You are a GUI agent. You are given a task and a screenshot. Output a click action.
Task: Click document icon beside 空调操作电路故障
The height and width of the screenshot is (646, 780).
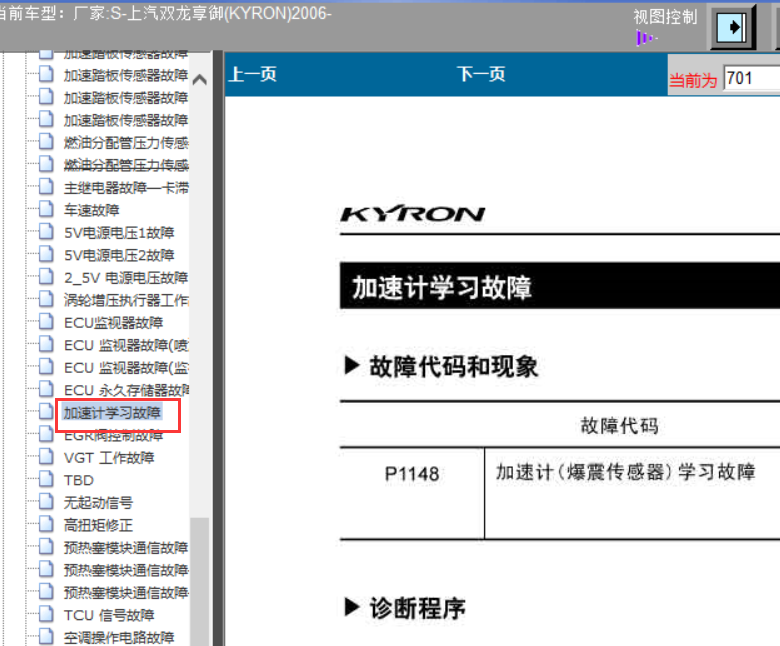click(x=46, y=637)
